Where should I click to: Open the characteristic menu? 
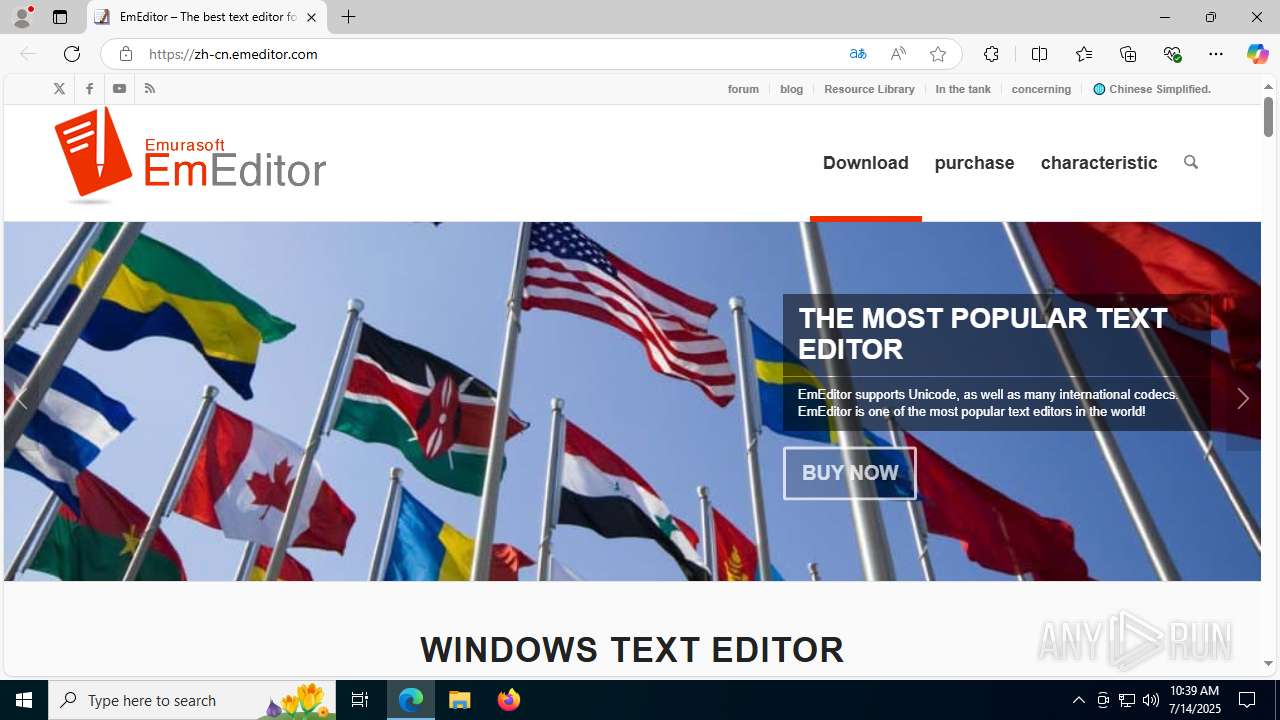pos(1099,162)
